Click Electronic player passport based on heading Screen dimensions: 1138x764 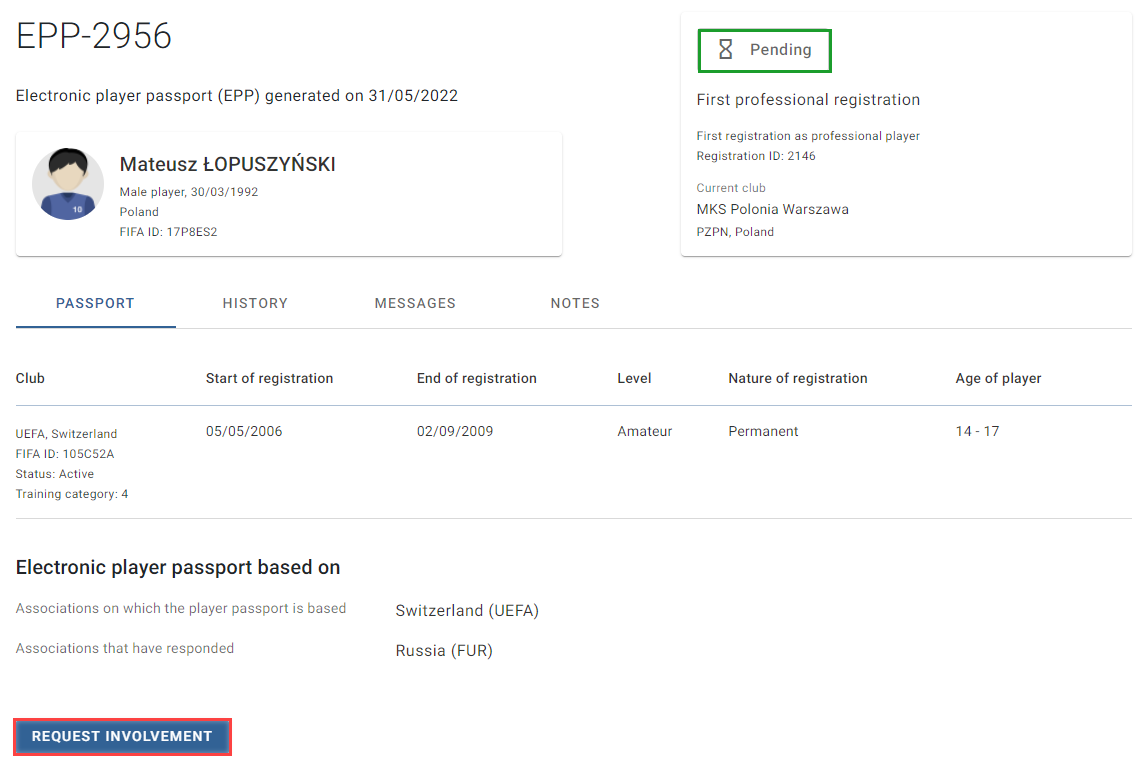point(178,567)
